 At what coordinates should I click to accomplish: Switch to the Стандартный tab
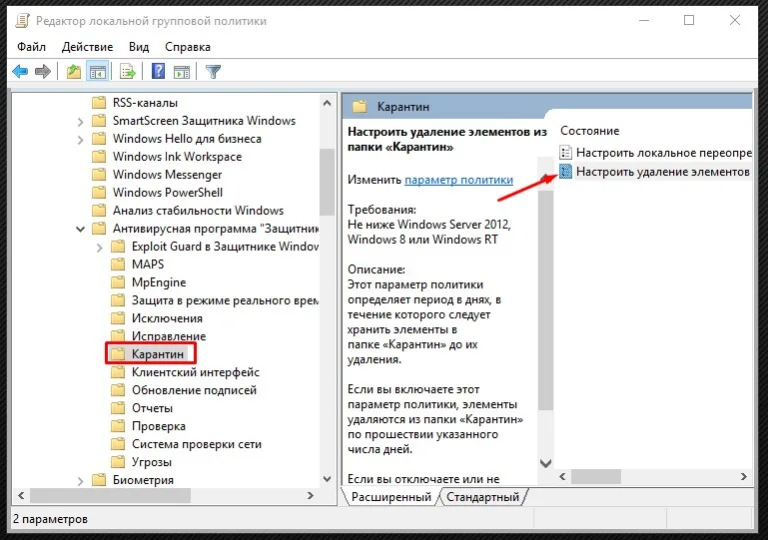482,497
